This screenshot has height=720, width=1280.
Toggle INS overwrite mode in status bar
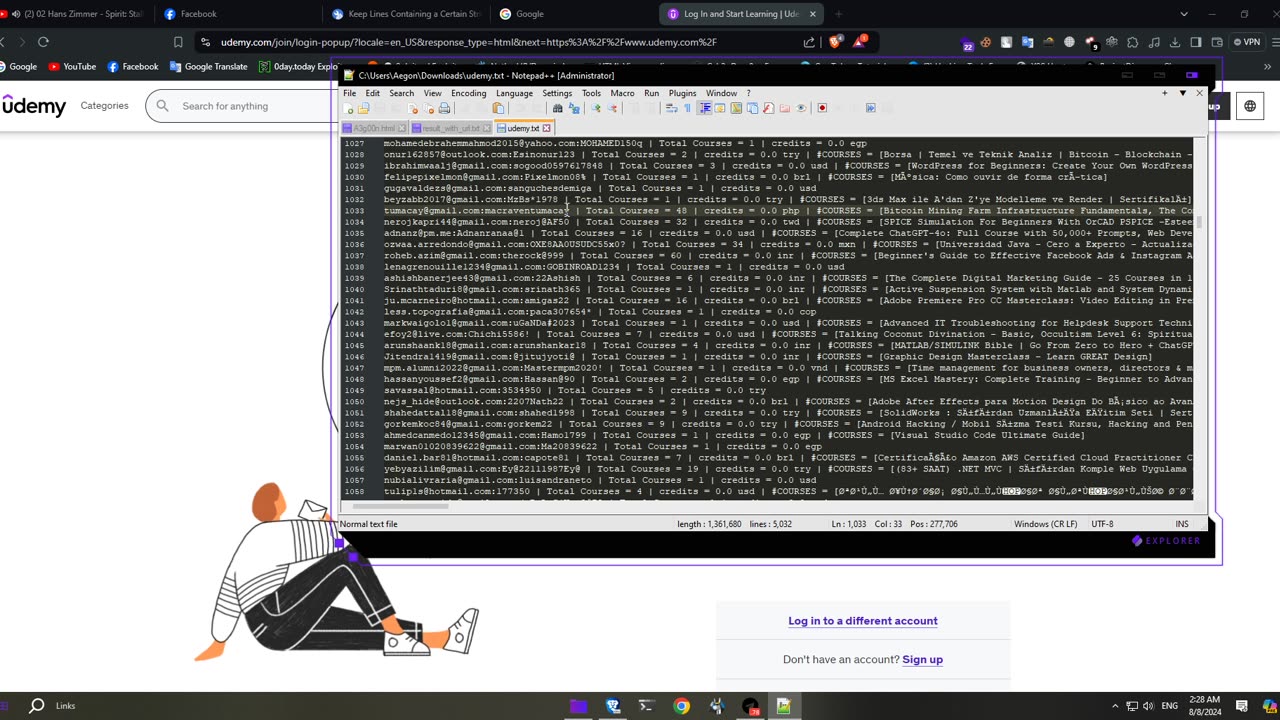pyautogui.click(x=1182, y=524)
